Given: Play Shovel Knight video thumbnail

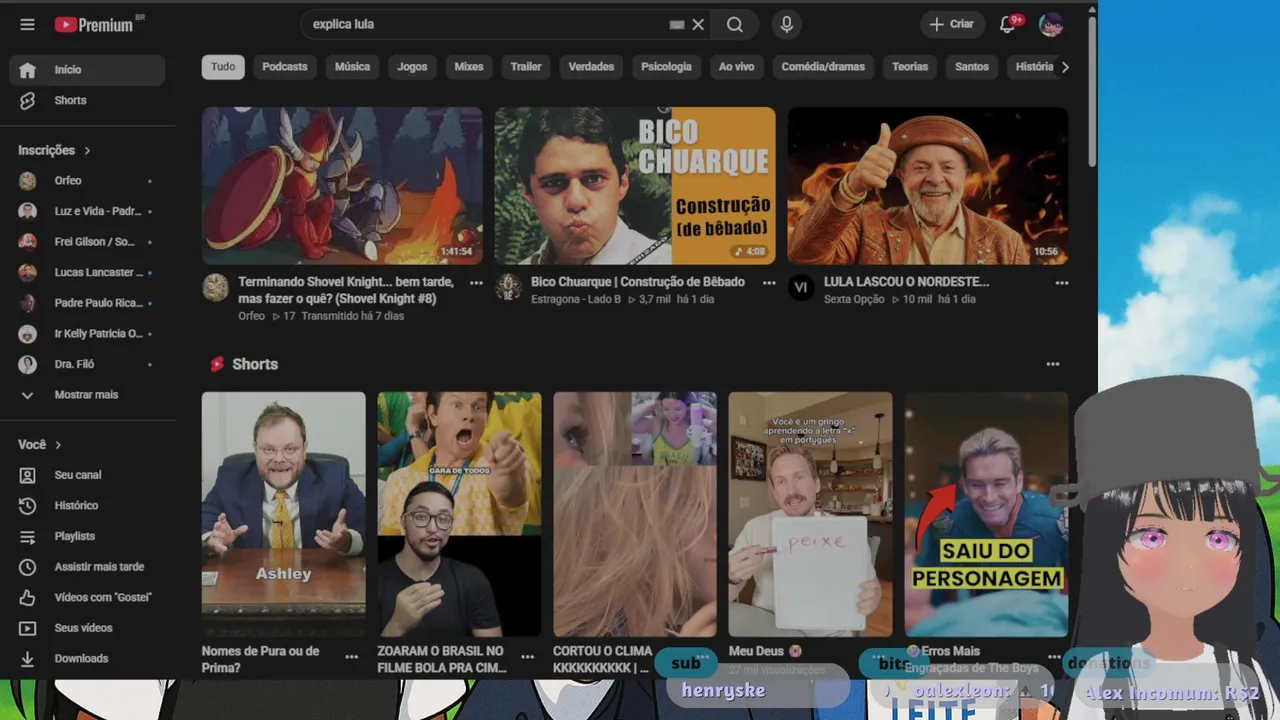Looking at the screenshot, I should (342, 186).
